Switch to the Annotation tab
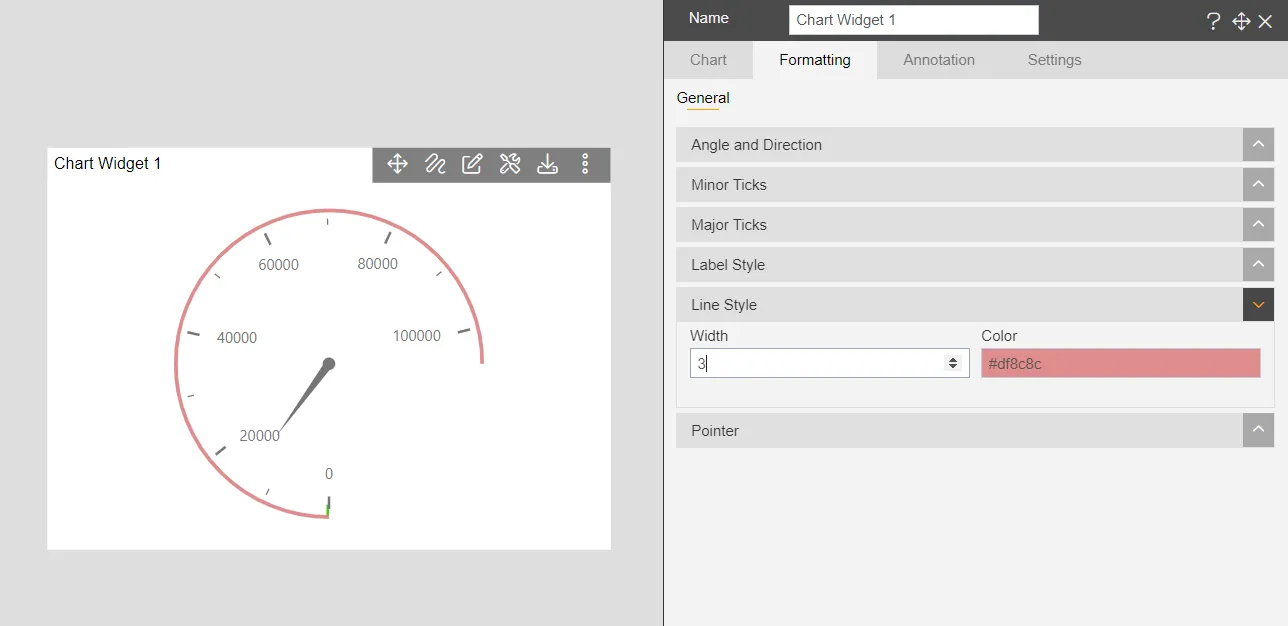 [x=938, y=60]
